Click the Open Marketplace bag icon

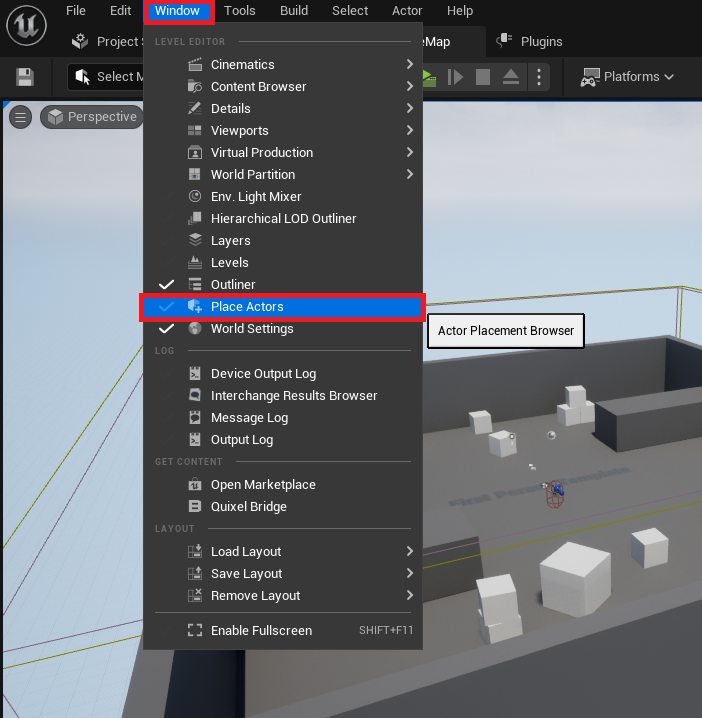195,484
